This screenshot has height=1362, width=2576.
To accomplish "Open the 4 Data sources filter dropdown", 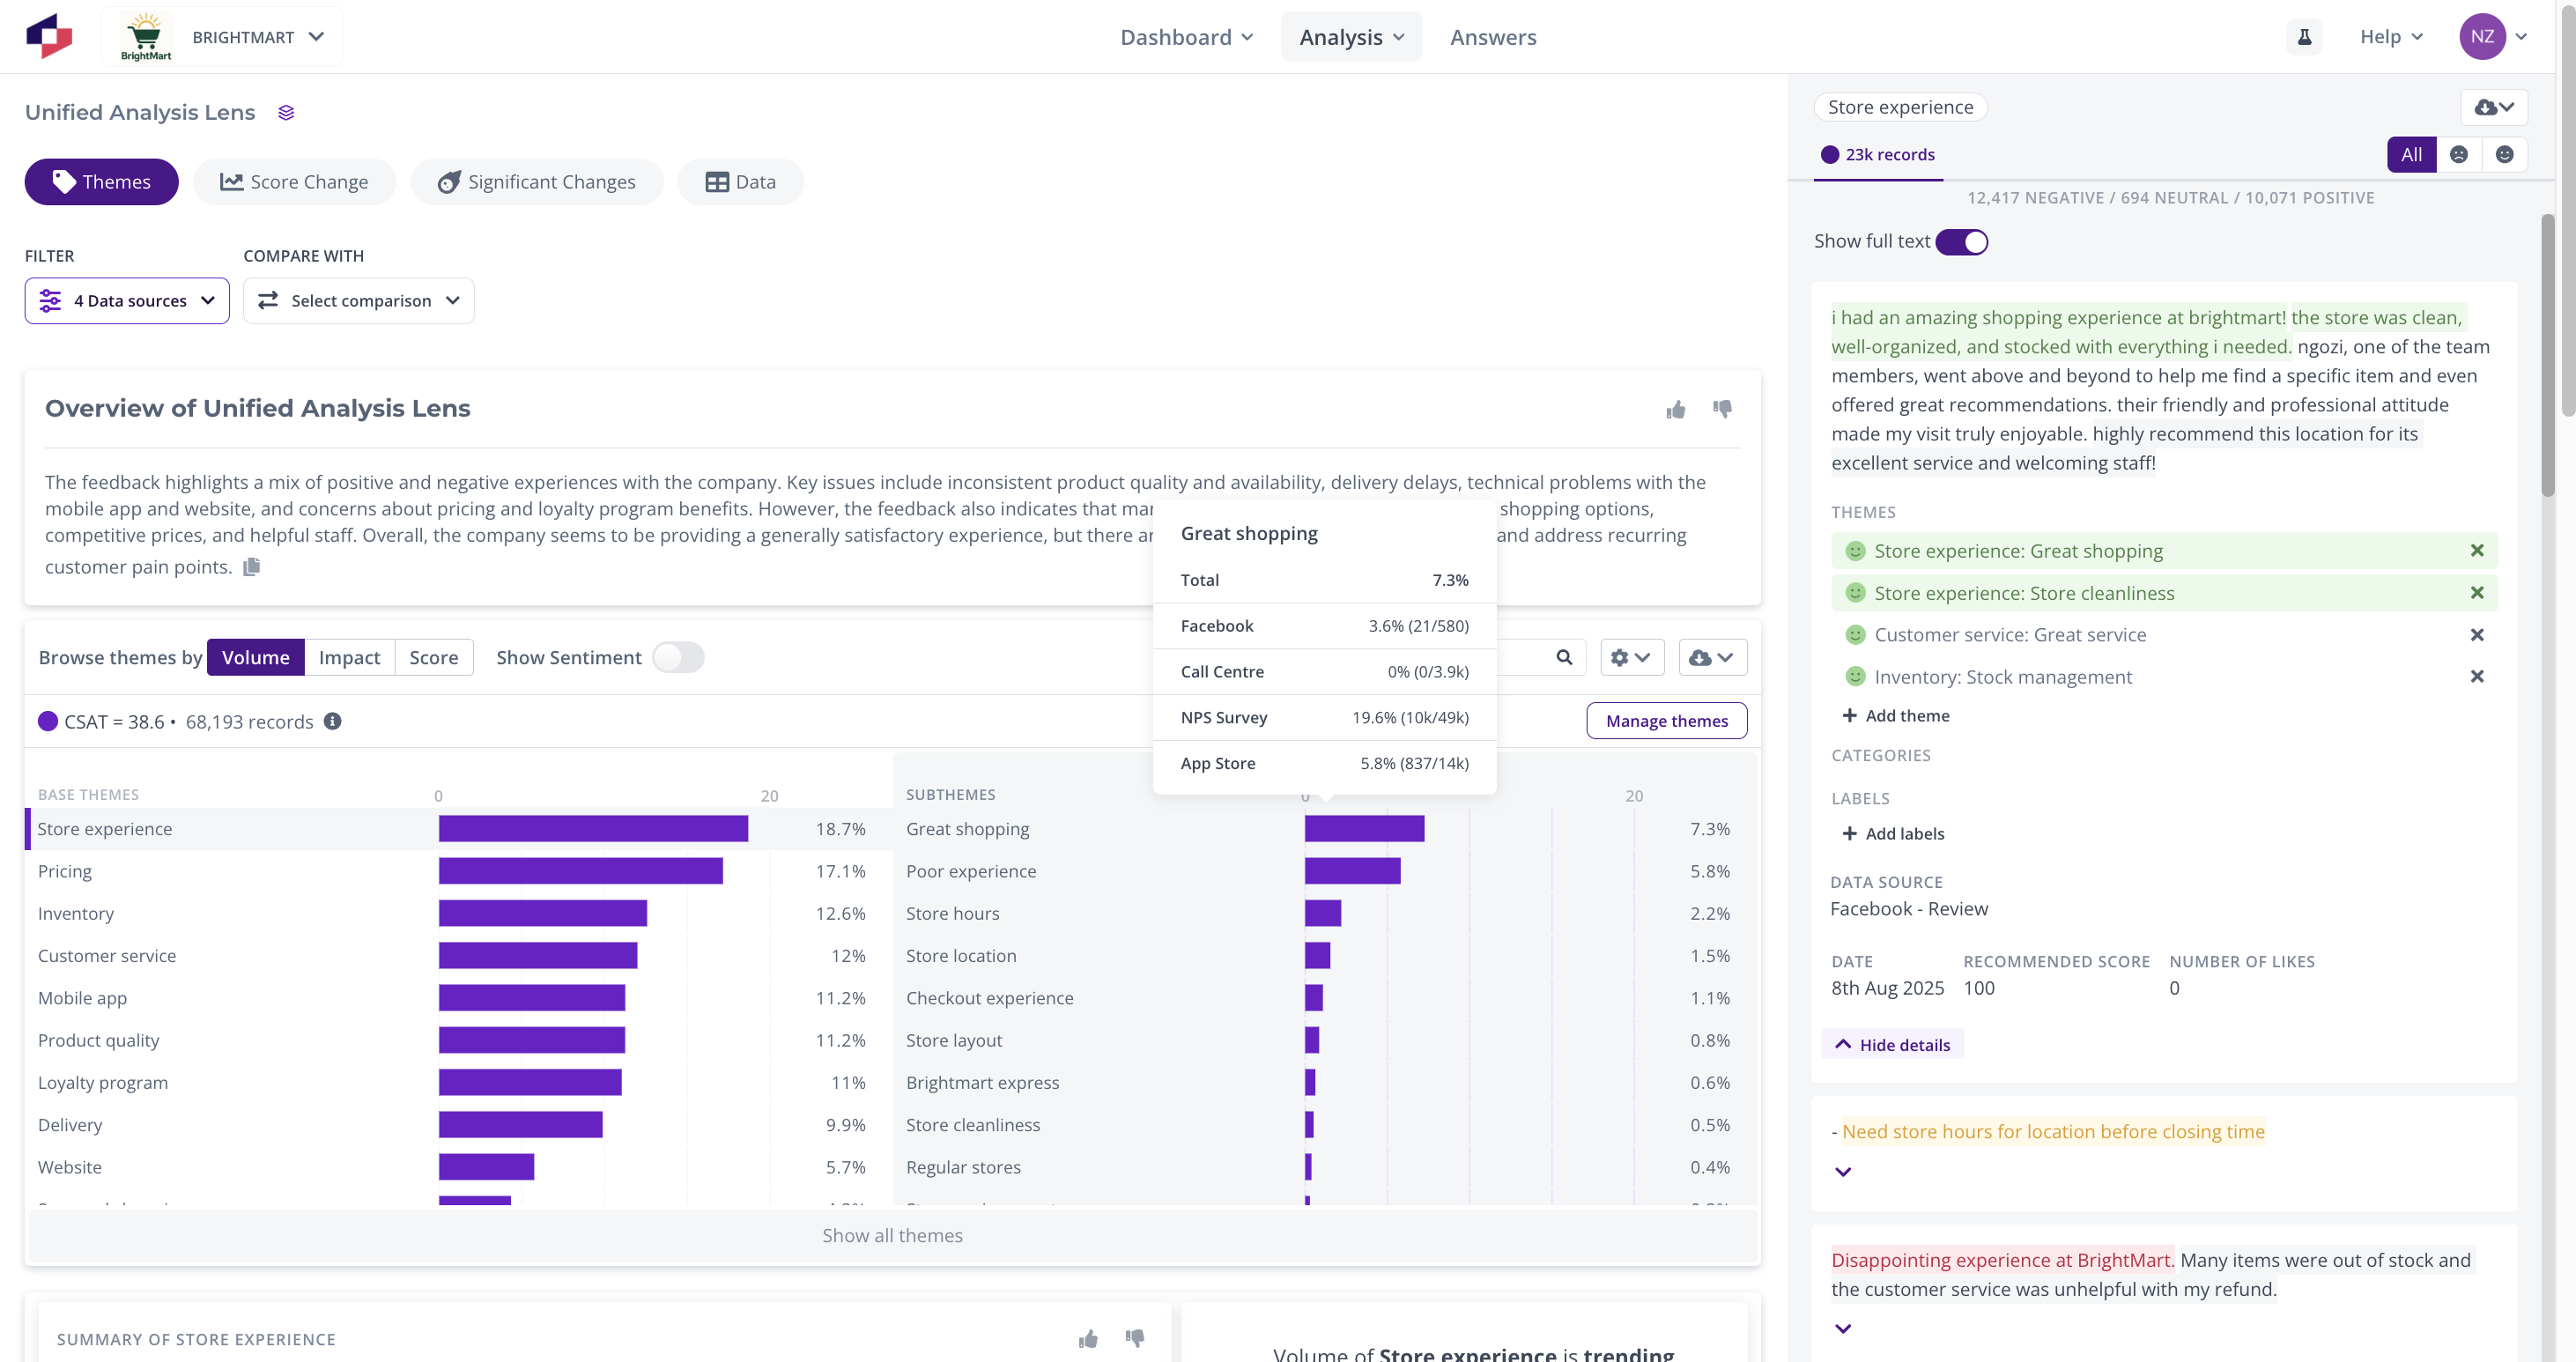I will click(x=127, y=301).
